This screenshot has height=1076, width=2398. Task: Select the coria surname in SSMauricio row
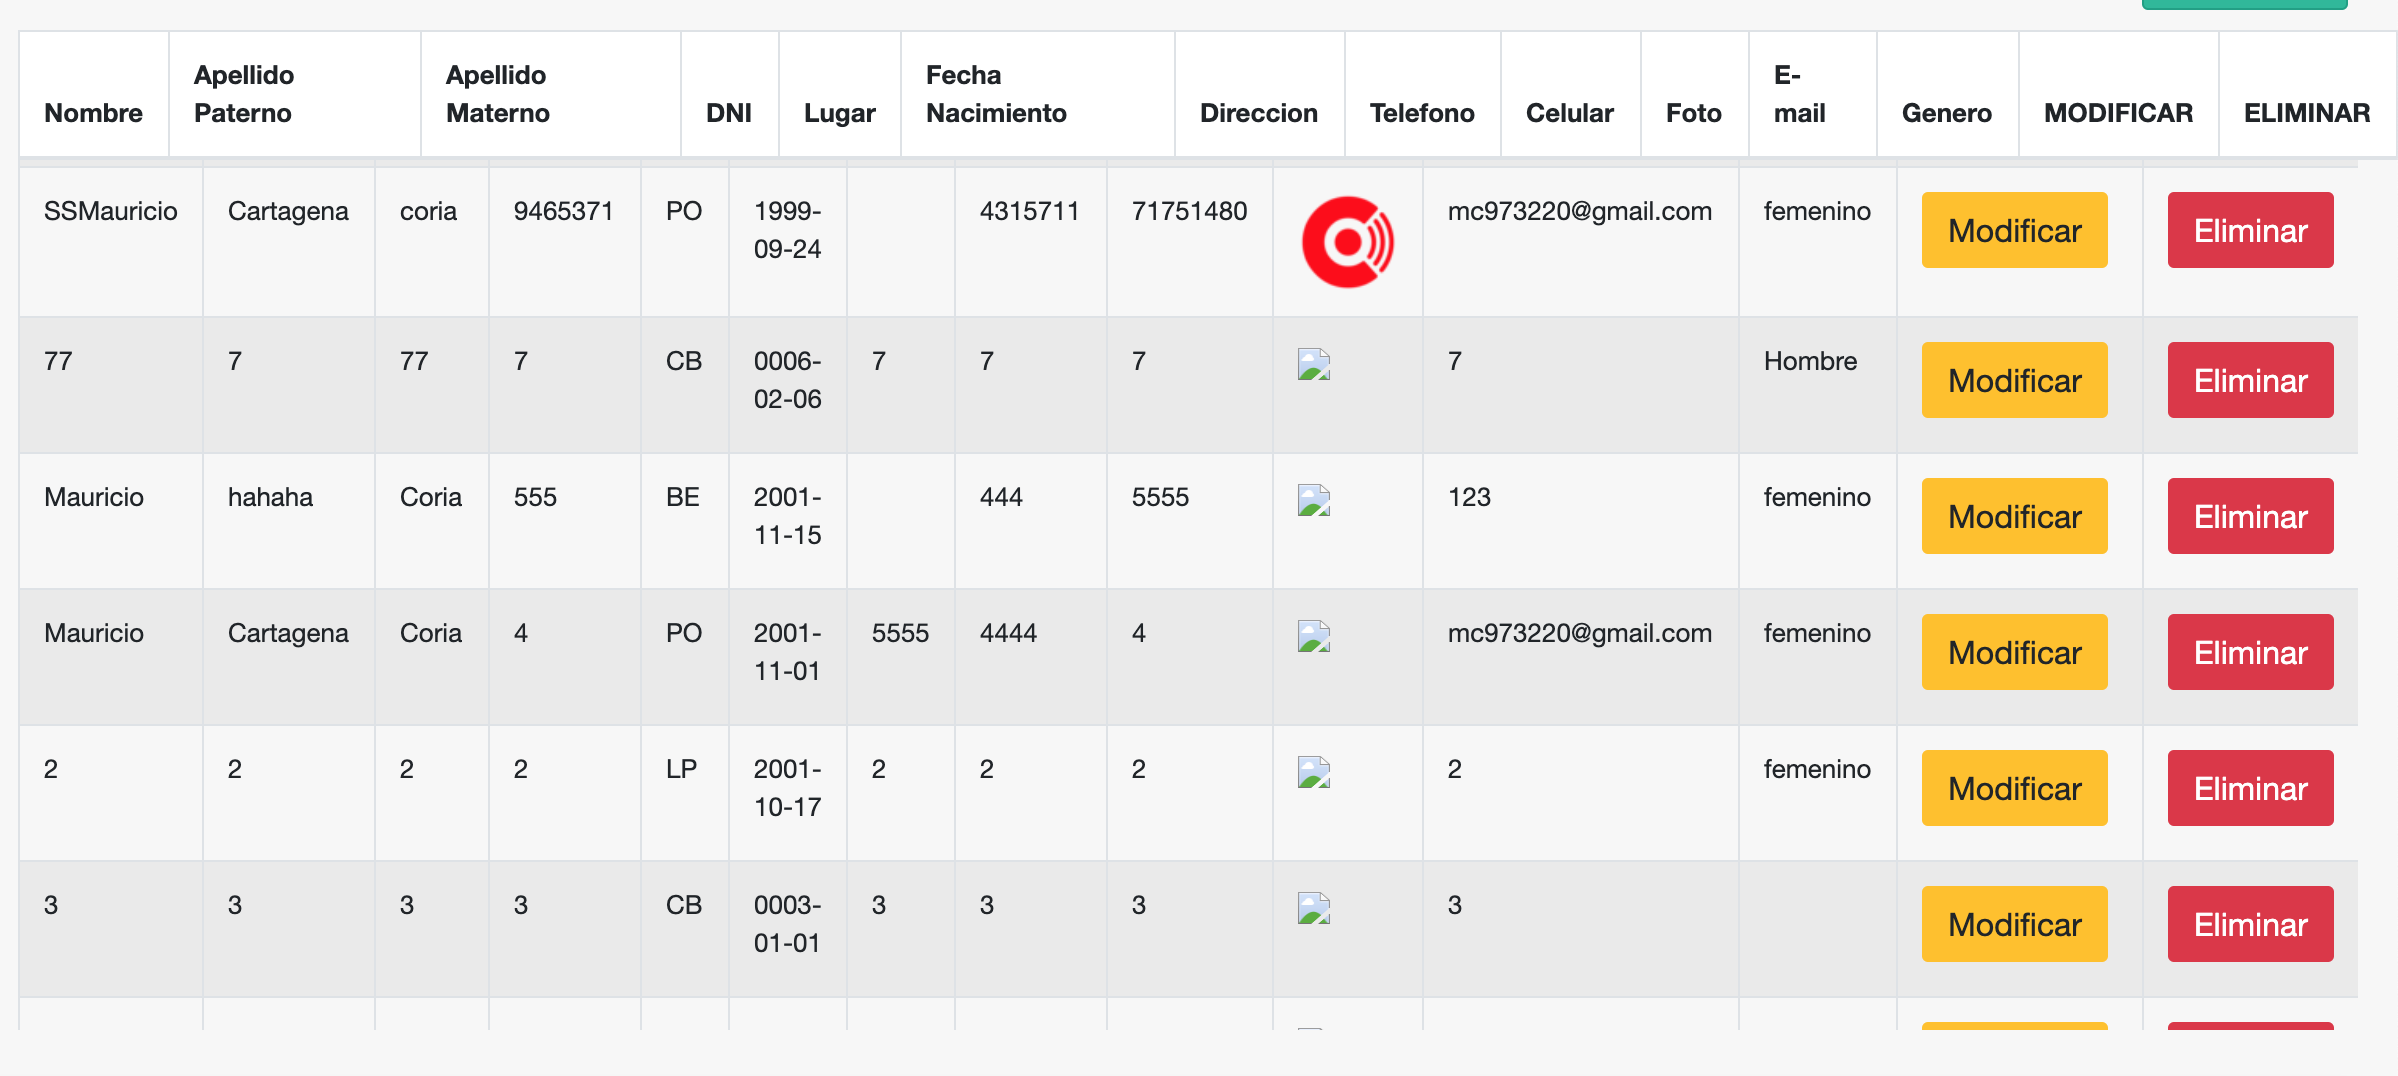[428, 211]
